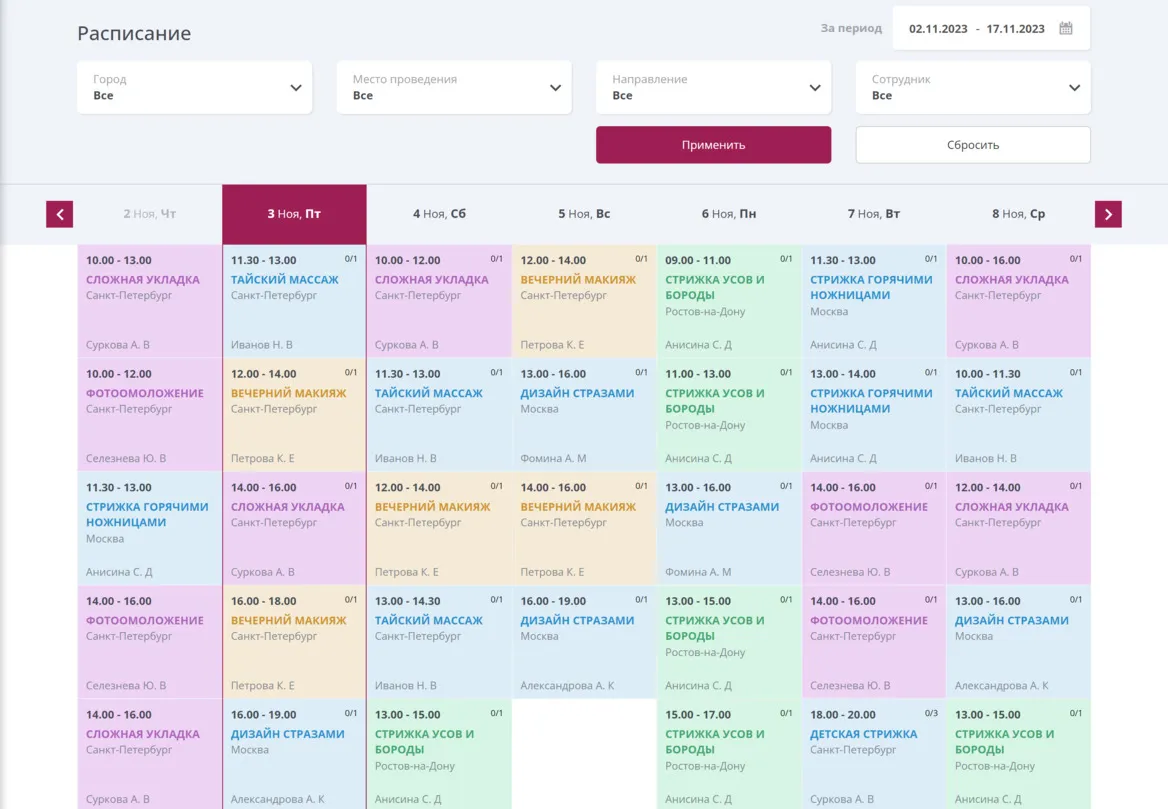Open the calendar date picker icon
Image resolution: width=1168 pixels, height=809 pixels.
pos(1066,28)
